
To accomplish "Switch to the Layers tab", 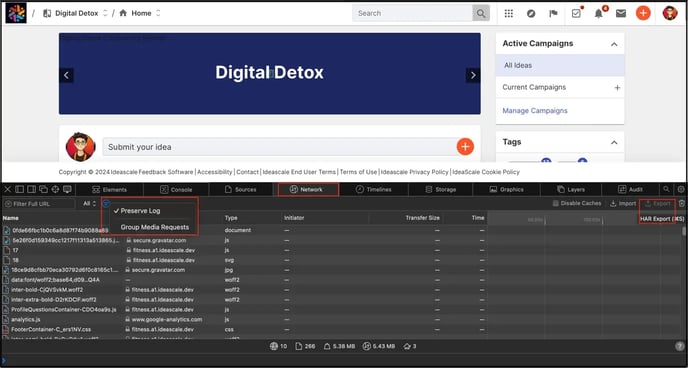I will click(x=571, y=189).
